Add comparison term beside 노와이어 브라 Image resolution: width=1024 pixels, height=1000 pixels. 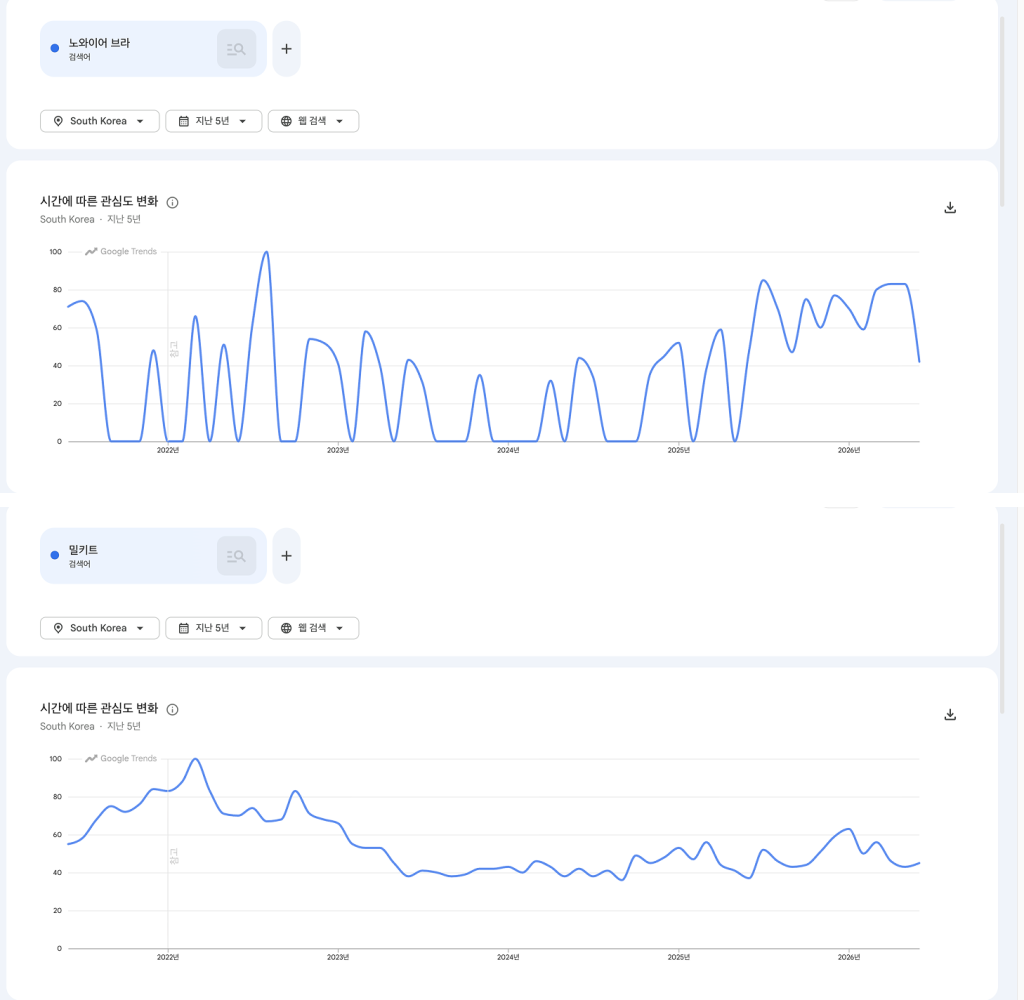pos(286,49)
